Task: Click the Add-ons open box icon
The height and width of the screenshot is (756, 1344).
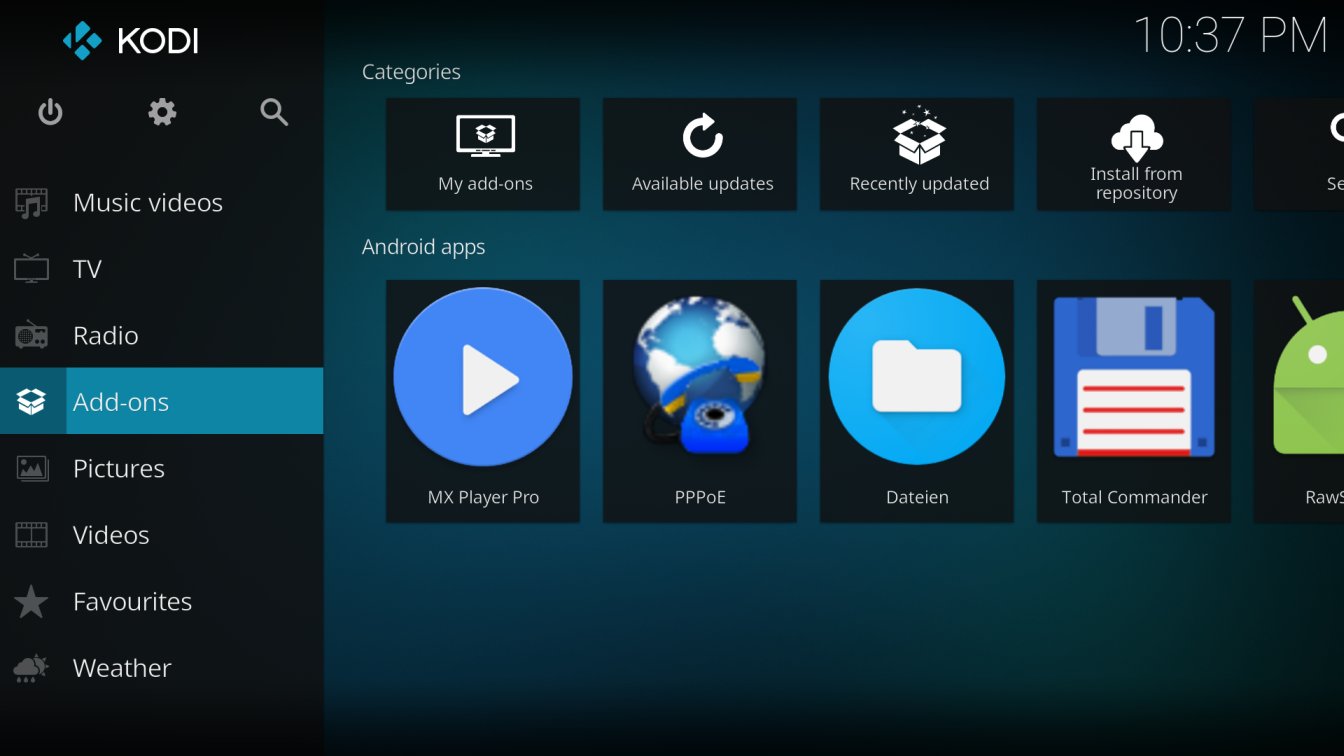Action: point(31,402)
